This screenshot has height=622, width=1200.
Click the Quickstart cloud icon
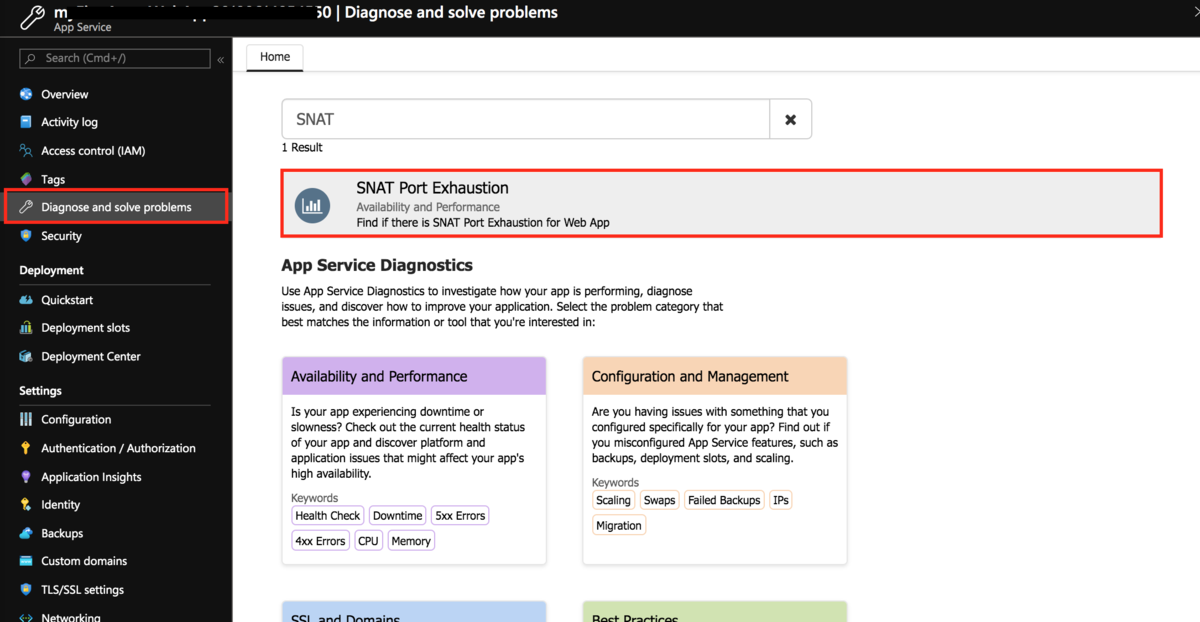[27, 300]
